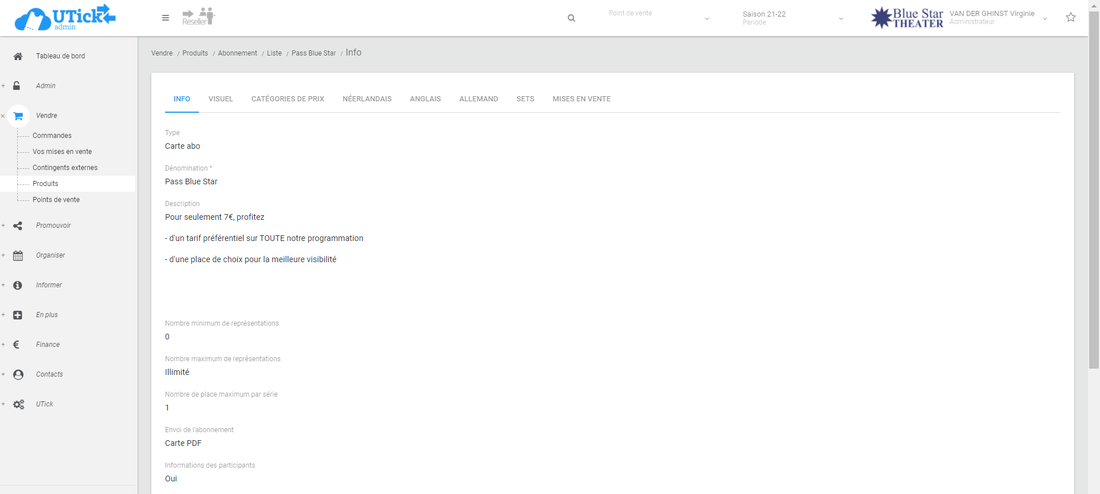Click the Reseller icon in header
Viewport: 1100px width, 494px height.
(x=198, y=16)
